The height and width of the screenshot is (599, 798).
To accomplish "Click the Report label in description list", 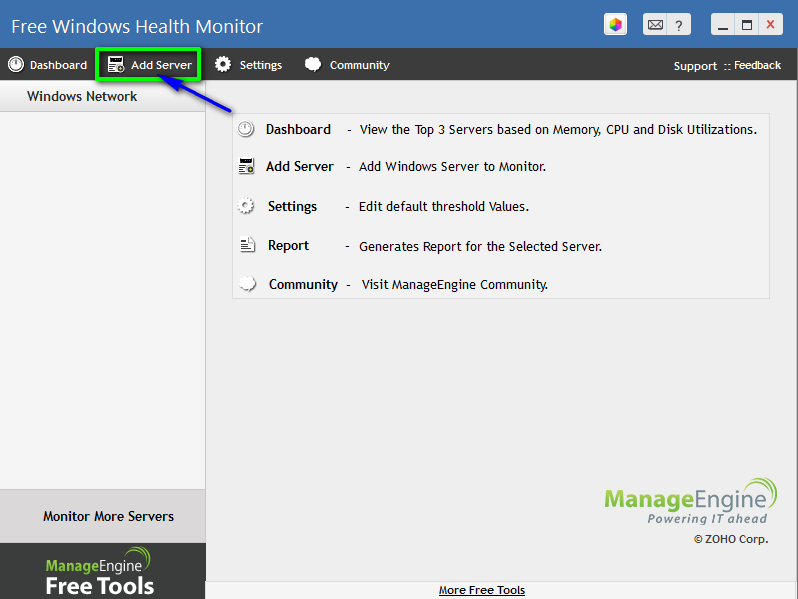I will (288, 245).
